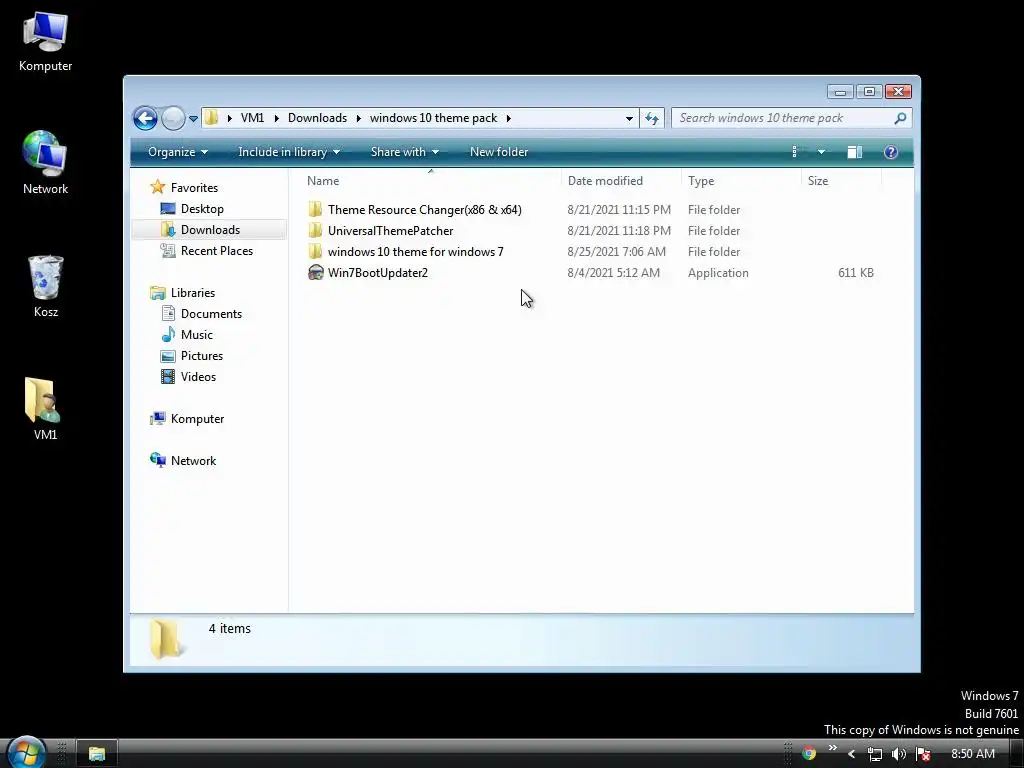The width and height of the screenshot is (1024, 768).
Task: Go back with the Explorer back arrow
Action: pyautogui.click(x=145, y=118)
